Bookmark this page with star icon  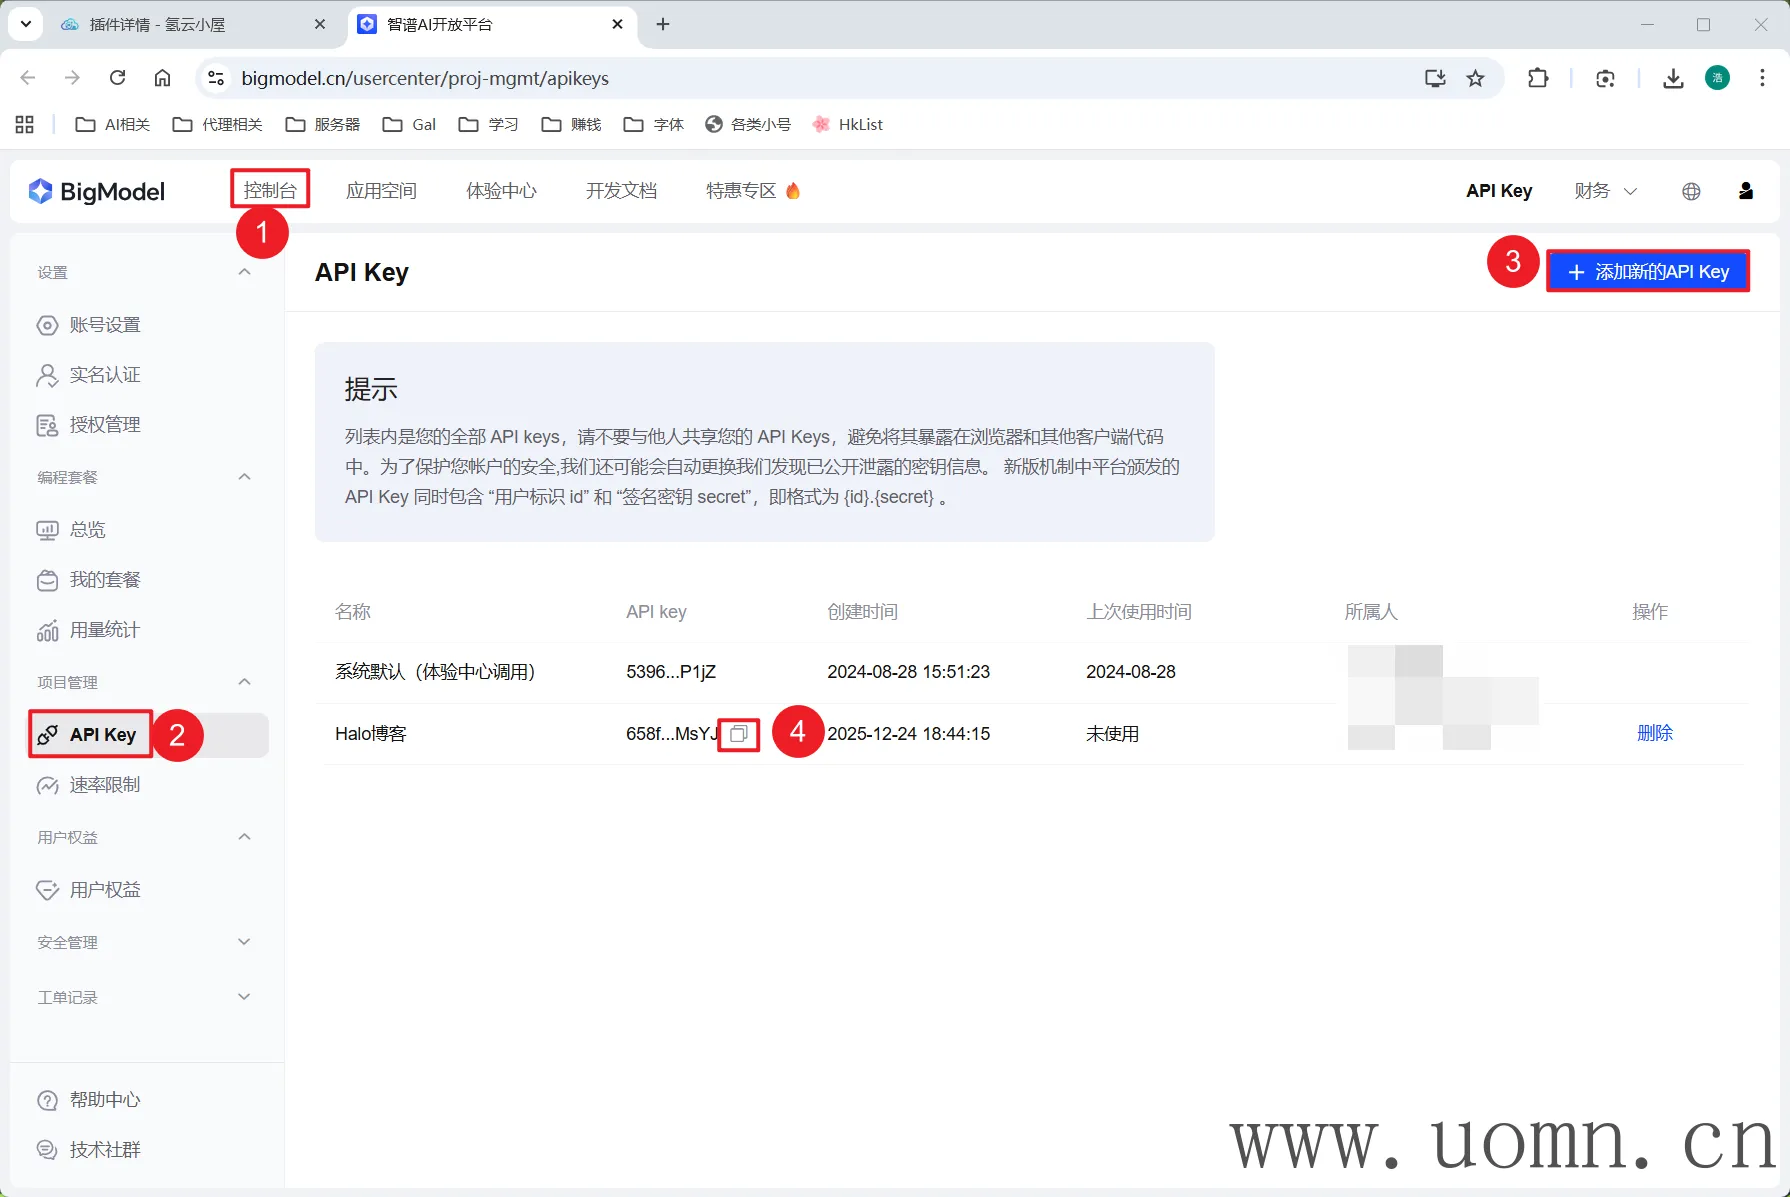tap(1475, 78)
